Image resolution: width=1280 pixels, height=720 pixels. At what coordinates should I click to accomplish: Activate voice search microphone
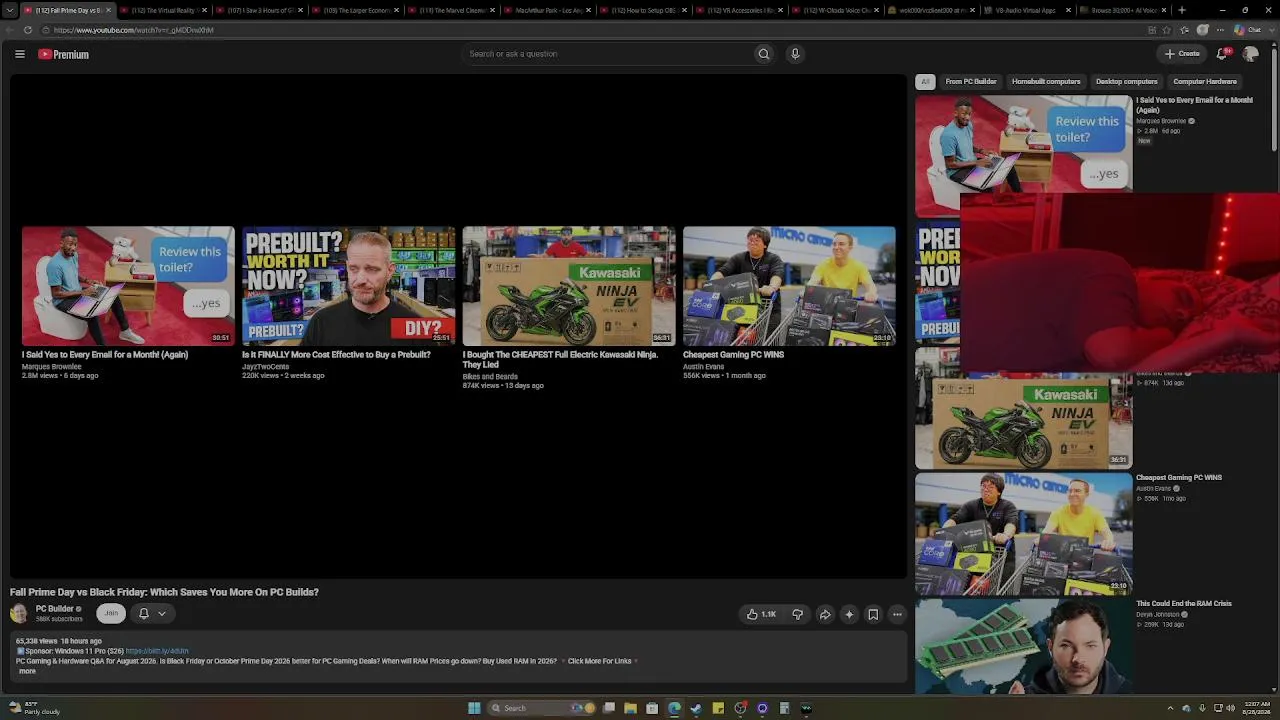coord(795,54)
